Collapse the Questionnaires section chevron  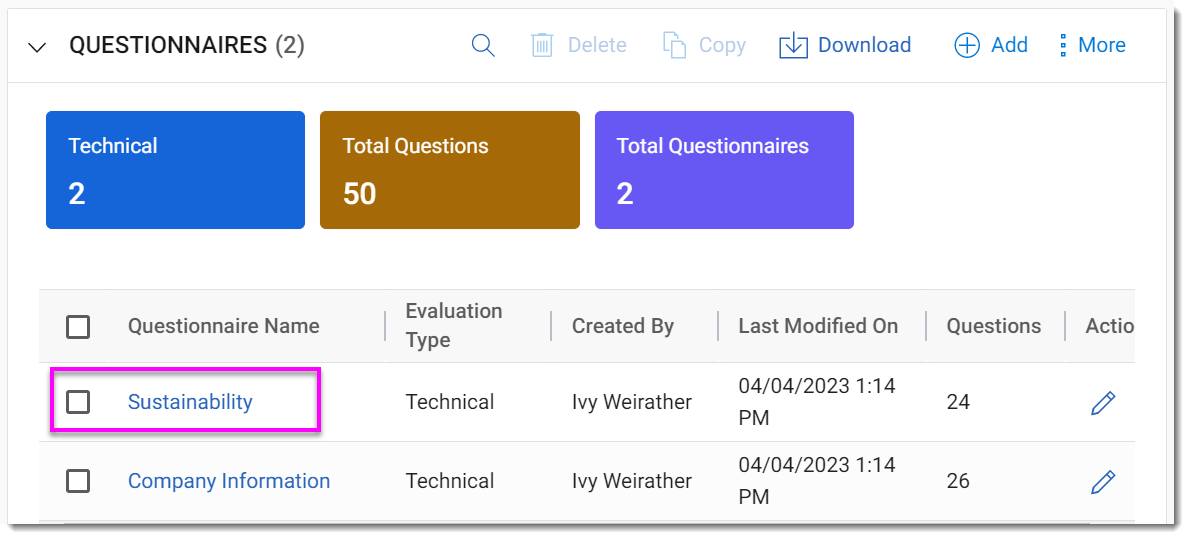[38, 47]
